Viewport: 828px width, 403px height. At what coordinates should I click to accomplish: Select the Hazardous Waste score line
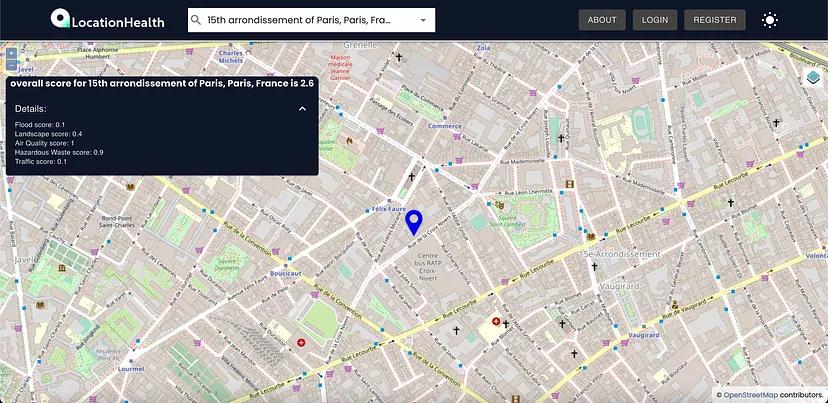pyautogui.click(x=59, y=152)
